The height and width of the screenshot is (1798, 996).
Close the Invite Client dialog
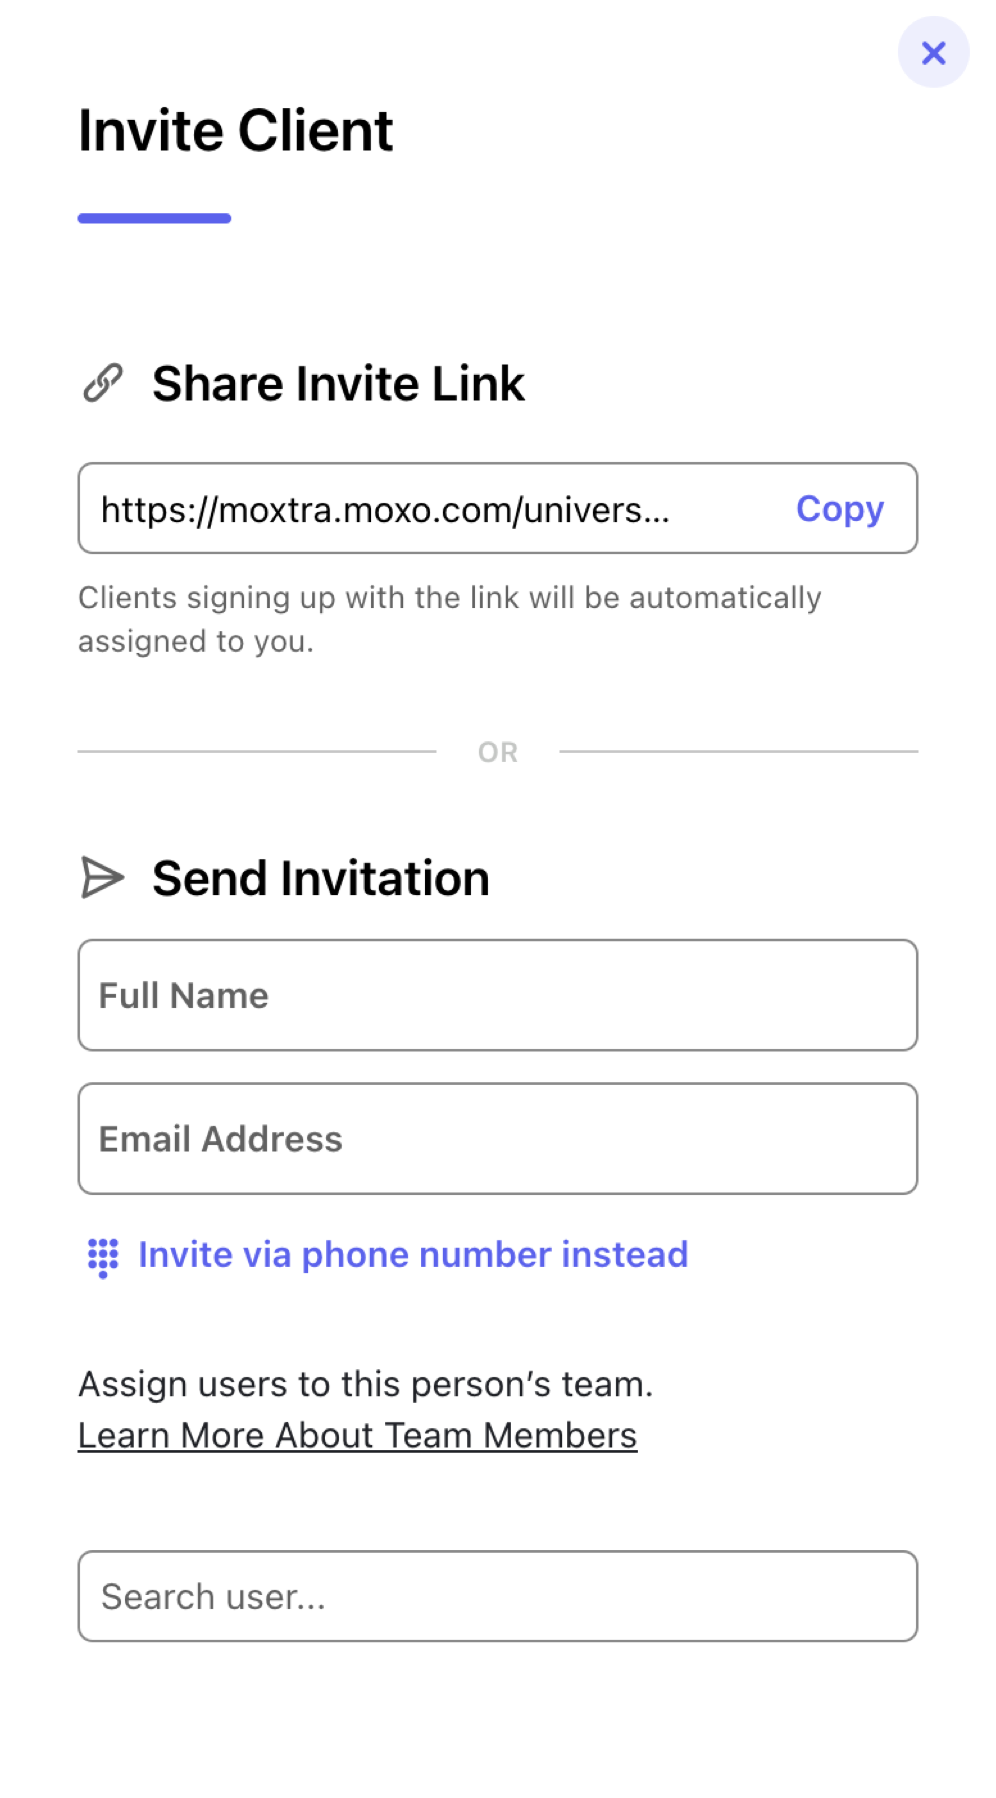(933, 52)
